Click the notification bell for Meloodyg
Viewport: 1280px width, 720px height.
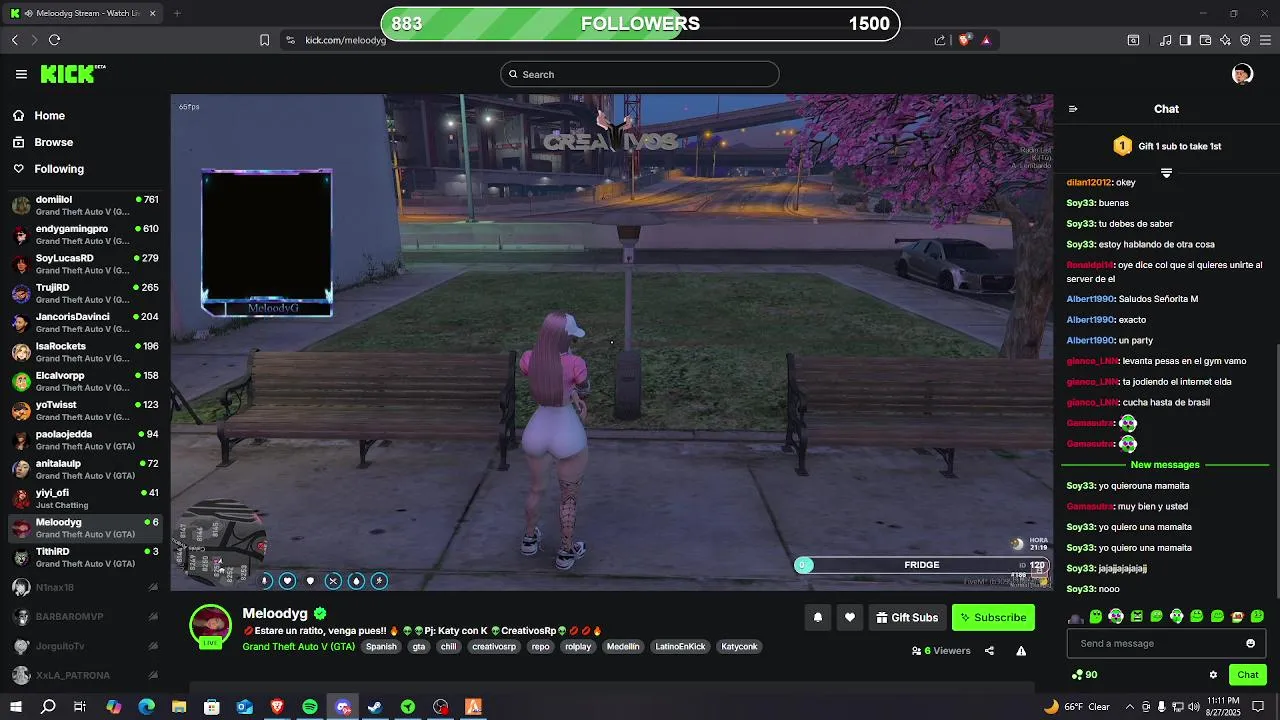(x=817, y=618)
